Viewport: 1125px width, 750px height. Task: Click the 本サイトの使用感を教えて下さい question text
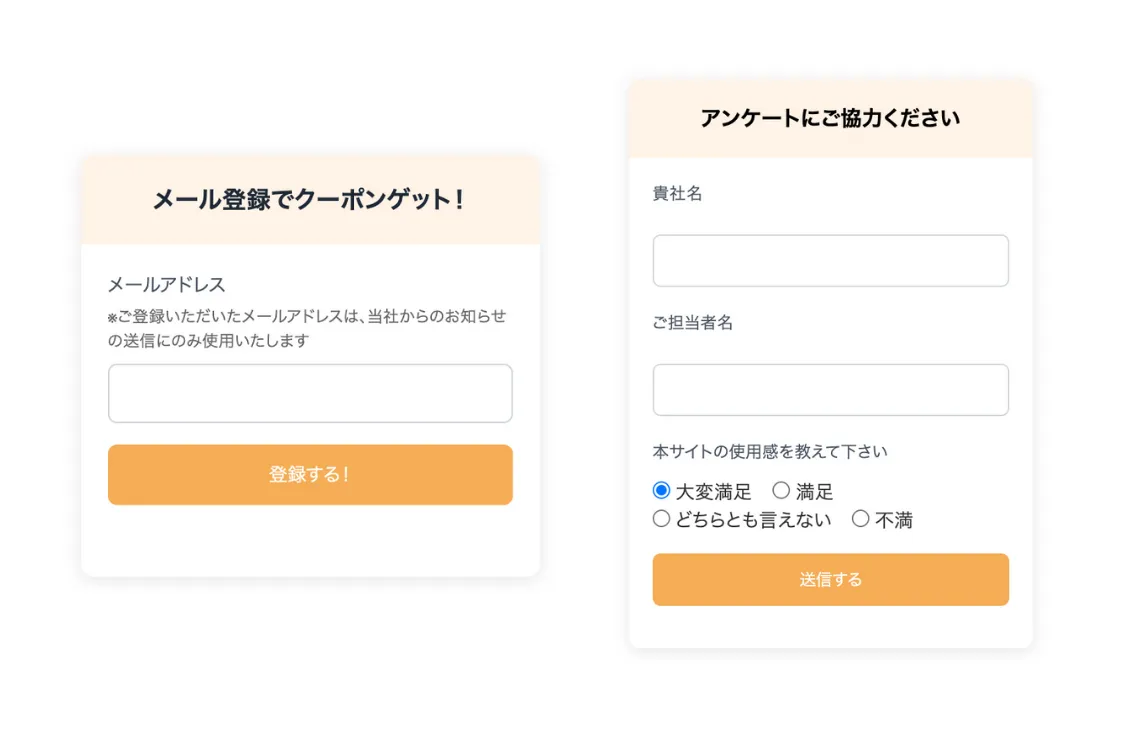click(770, 452)
